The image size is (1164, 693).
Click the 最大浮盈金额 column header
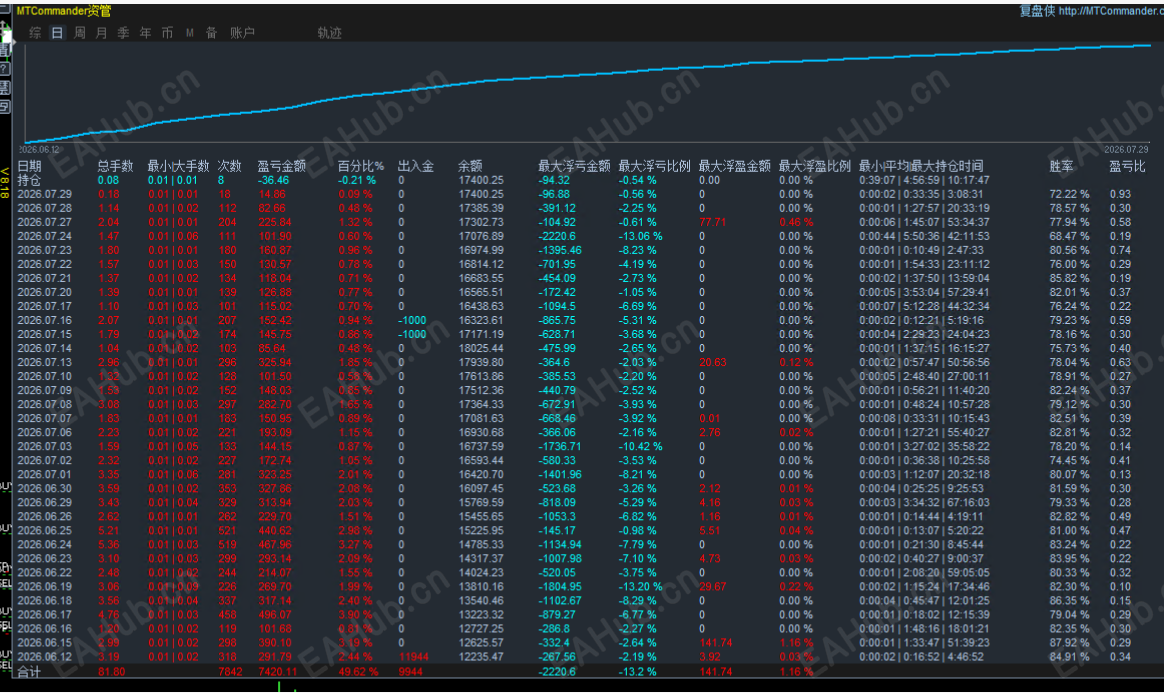click(x=734, y=166)
